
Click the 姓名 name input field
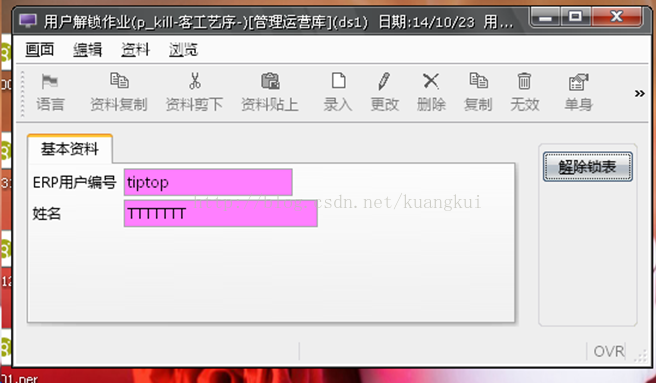click(x=220, y=213)
